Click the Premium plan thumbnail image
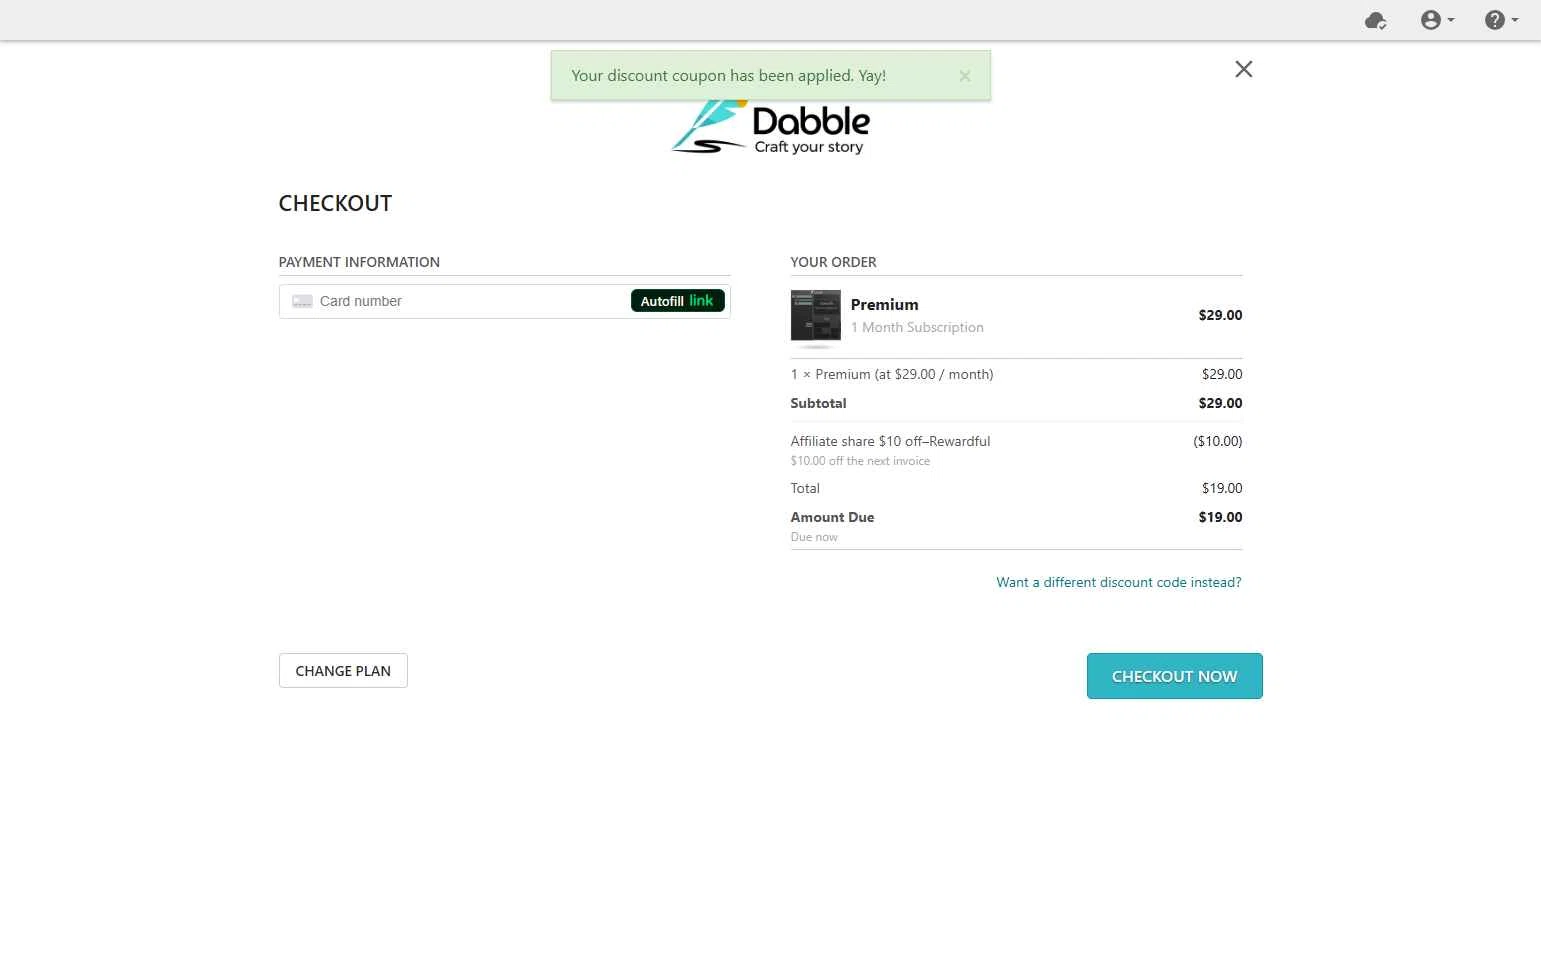This screenshot has width=1541, height=953. pos(816,317)
